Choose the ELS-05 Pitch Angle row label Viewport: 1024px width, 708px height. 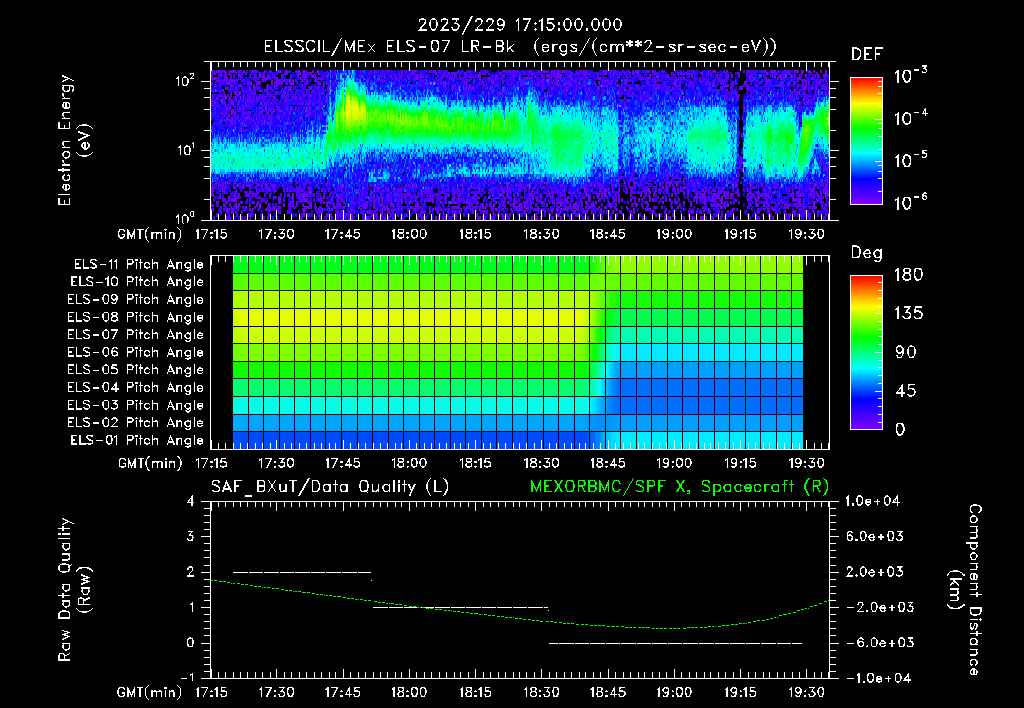click(136, 370)
